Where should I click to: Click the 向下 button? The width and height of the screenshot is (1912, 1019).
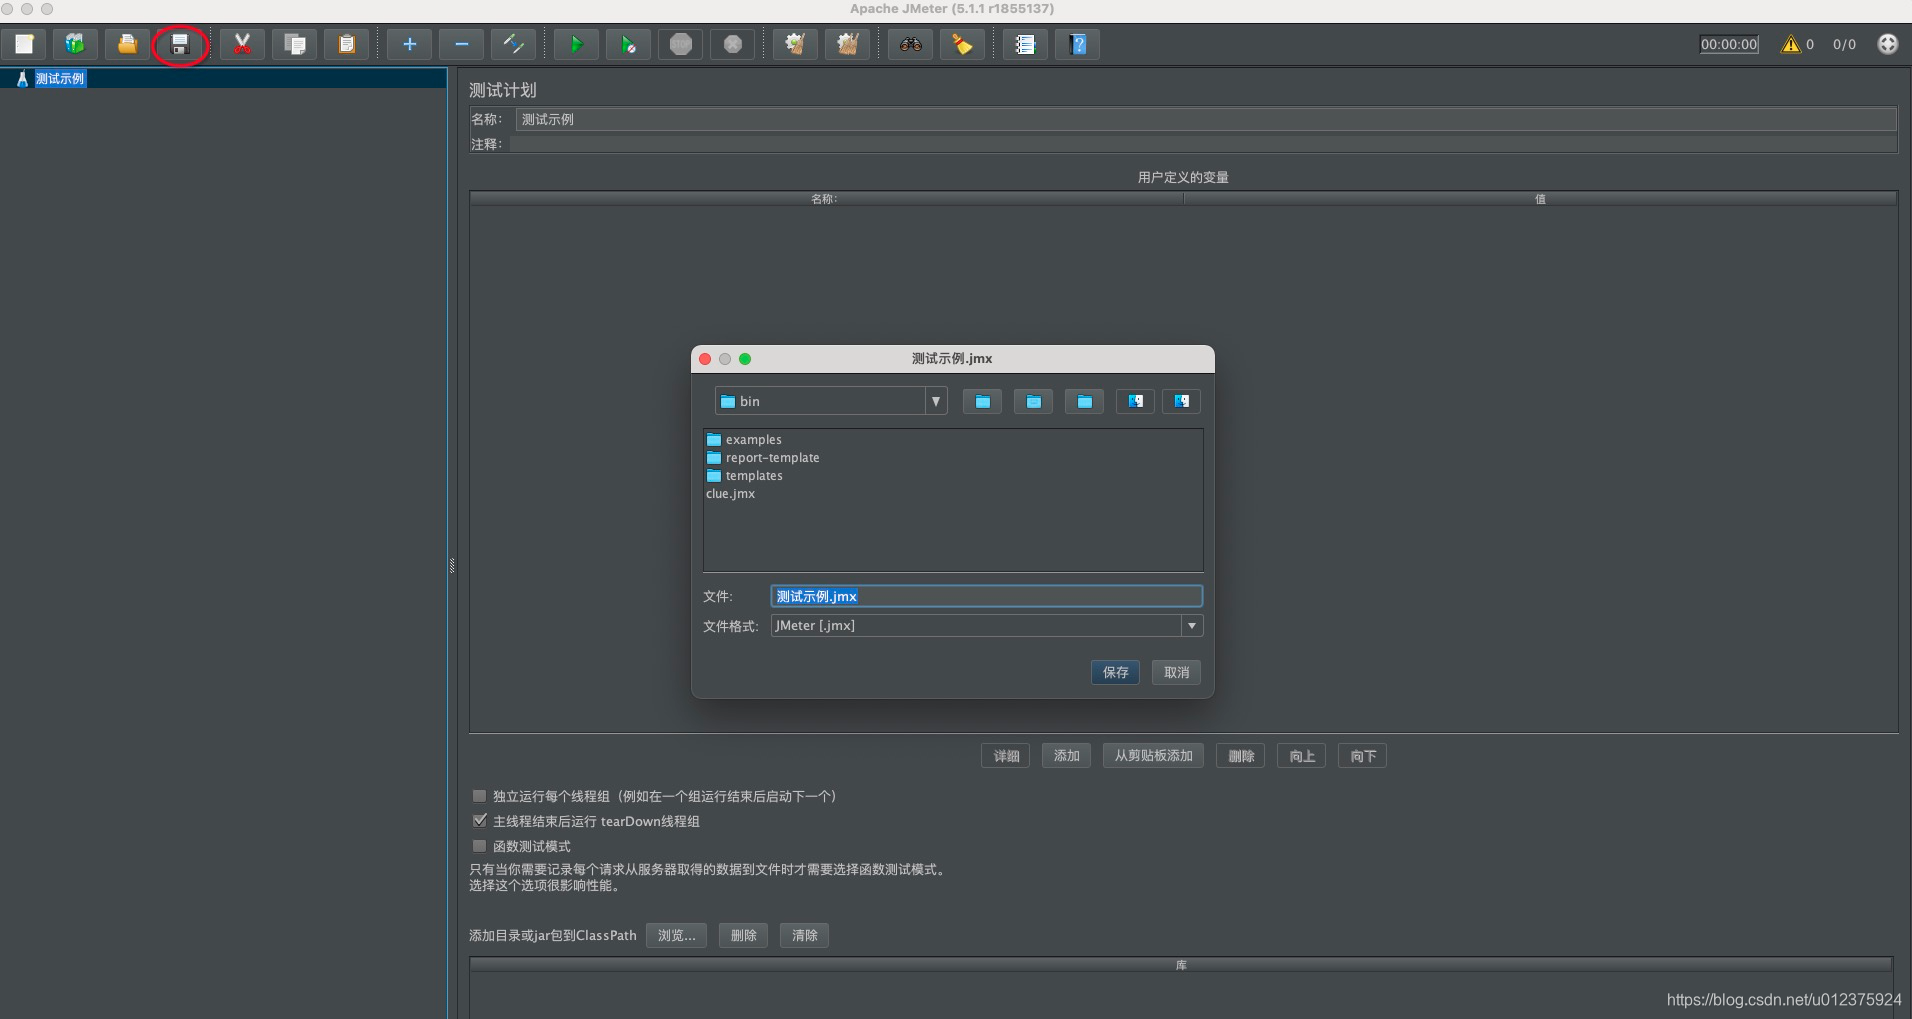point(1363,756)
